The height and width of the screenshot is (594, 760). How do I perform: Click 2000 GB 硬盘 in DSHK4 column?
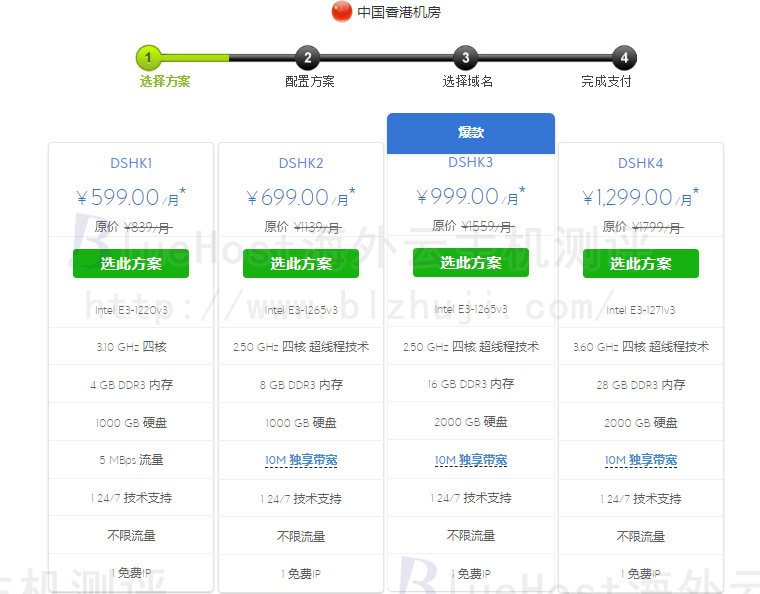coord(641,423)
